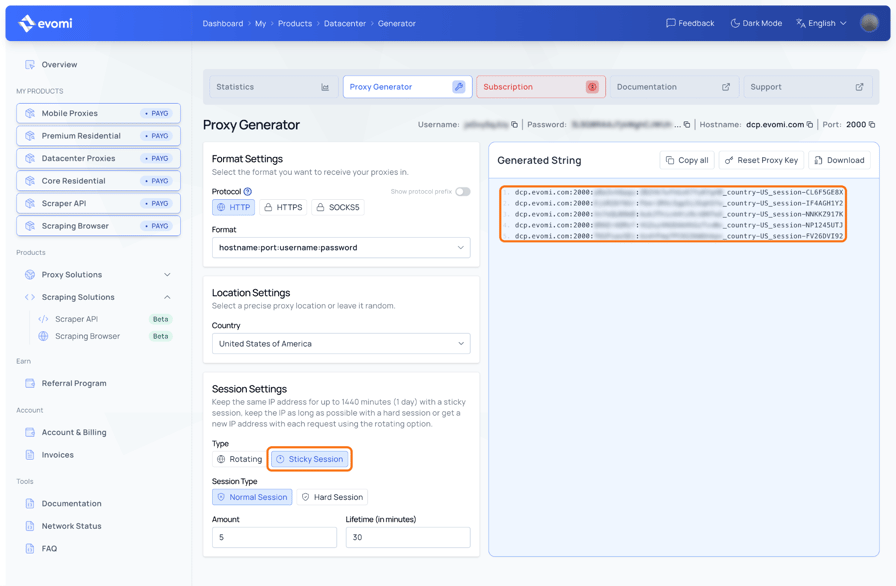This screenshot has height=586, width=896.
Task: Click Copy all button
Action: [687, 160]
